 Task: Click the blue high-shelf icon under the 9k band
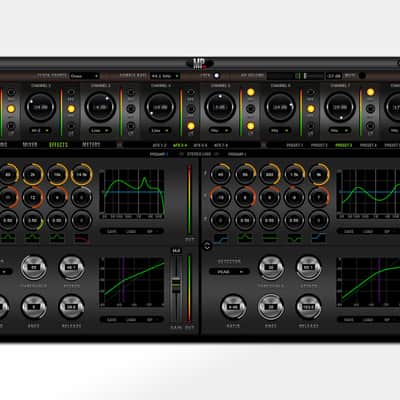[319, 238]
